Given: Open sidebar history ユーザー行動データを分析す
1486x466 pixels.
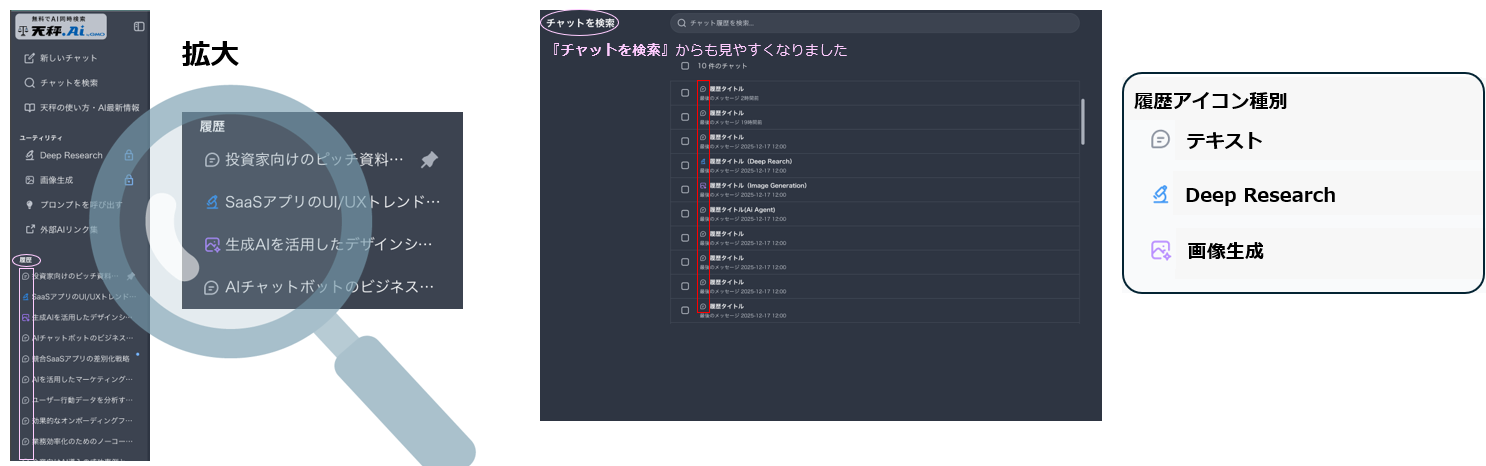Looking at the screenshot, I should click(79, 400).
